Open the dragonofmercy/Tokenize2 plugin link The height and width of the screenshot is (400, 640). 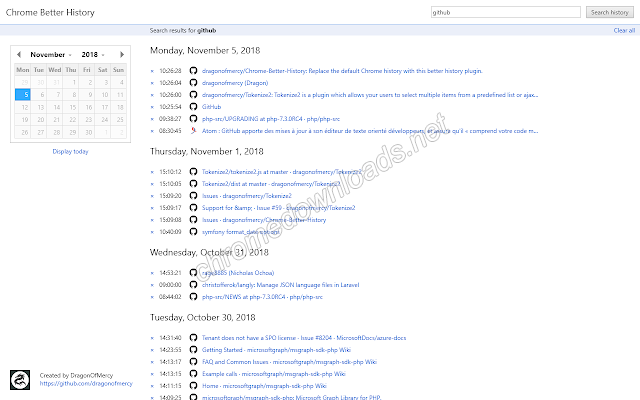tap(370, 95)
